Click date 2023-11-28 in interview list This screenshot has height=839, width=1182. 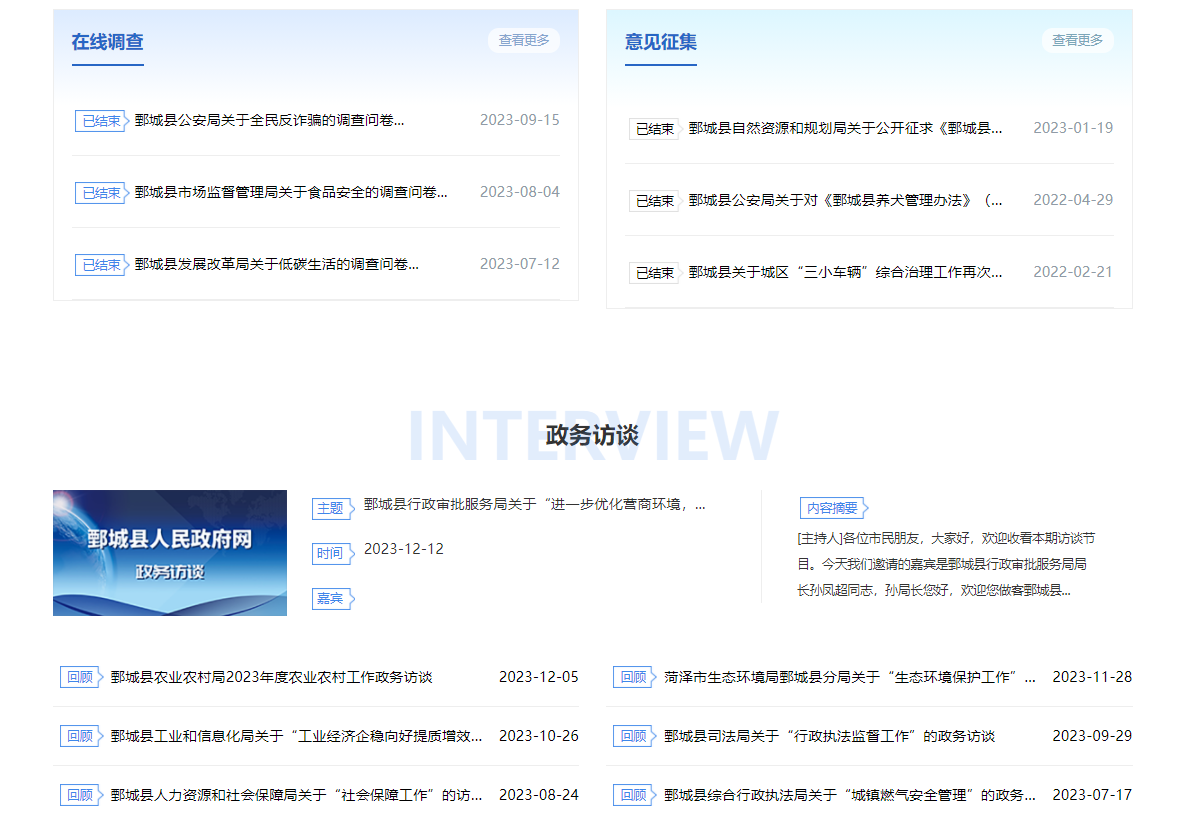pos(1092,677)
